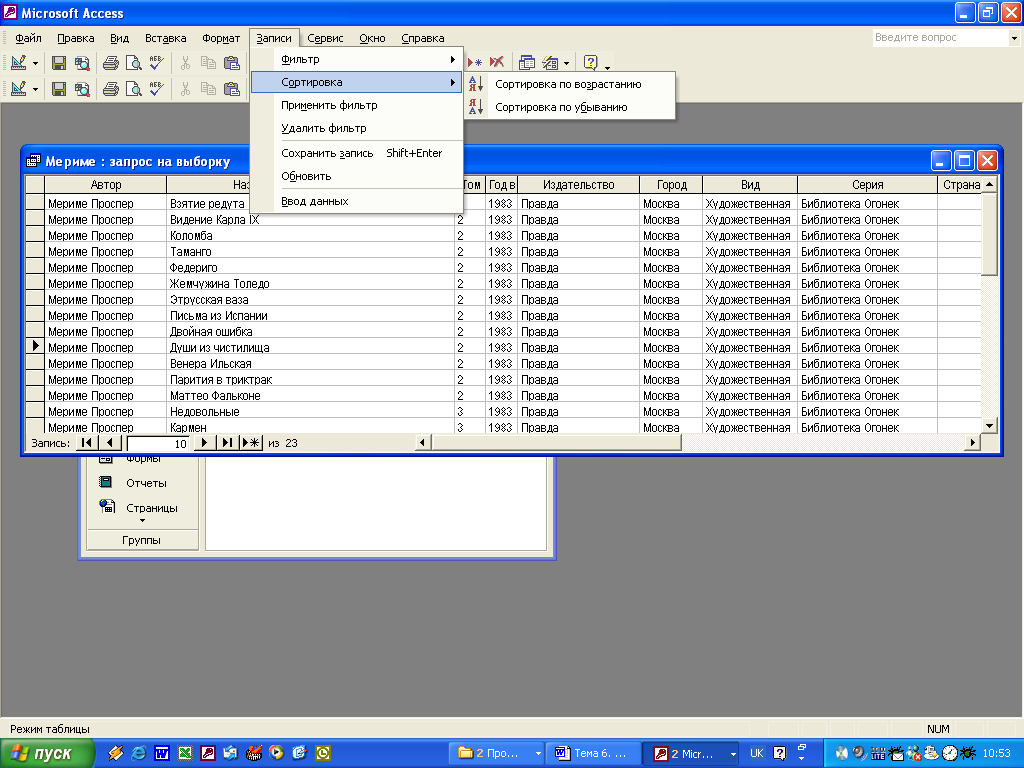The image size is (1024, 768).
Task: Open View dropdown arrow in upper toolbar row
Action: pos(35,63)
